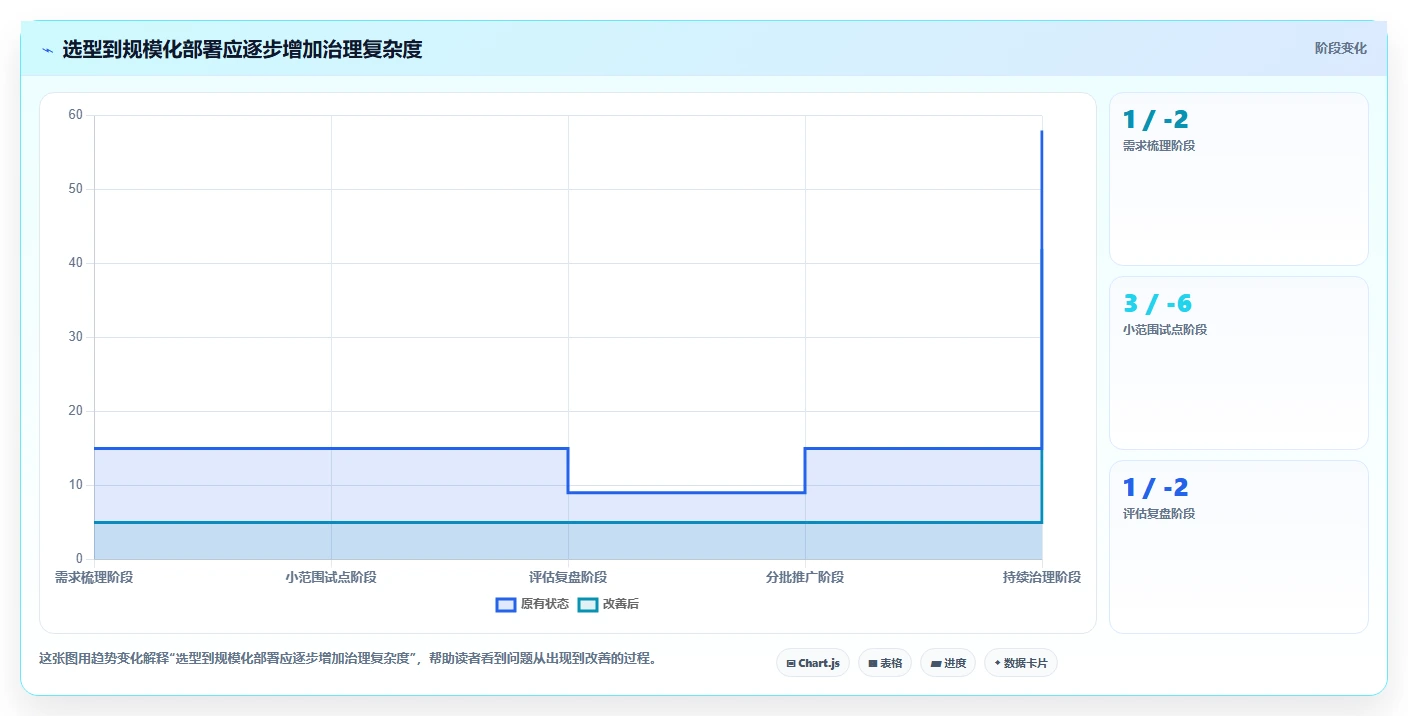
Task: Click the lightning icon beside the title
Action: [47, 50]
